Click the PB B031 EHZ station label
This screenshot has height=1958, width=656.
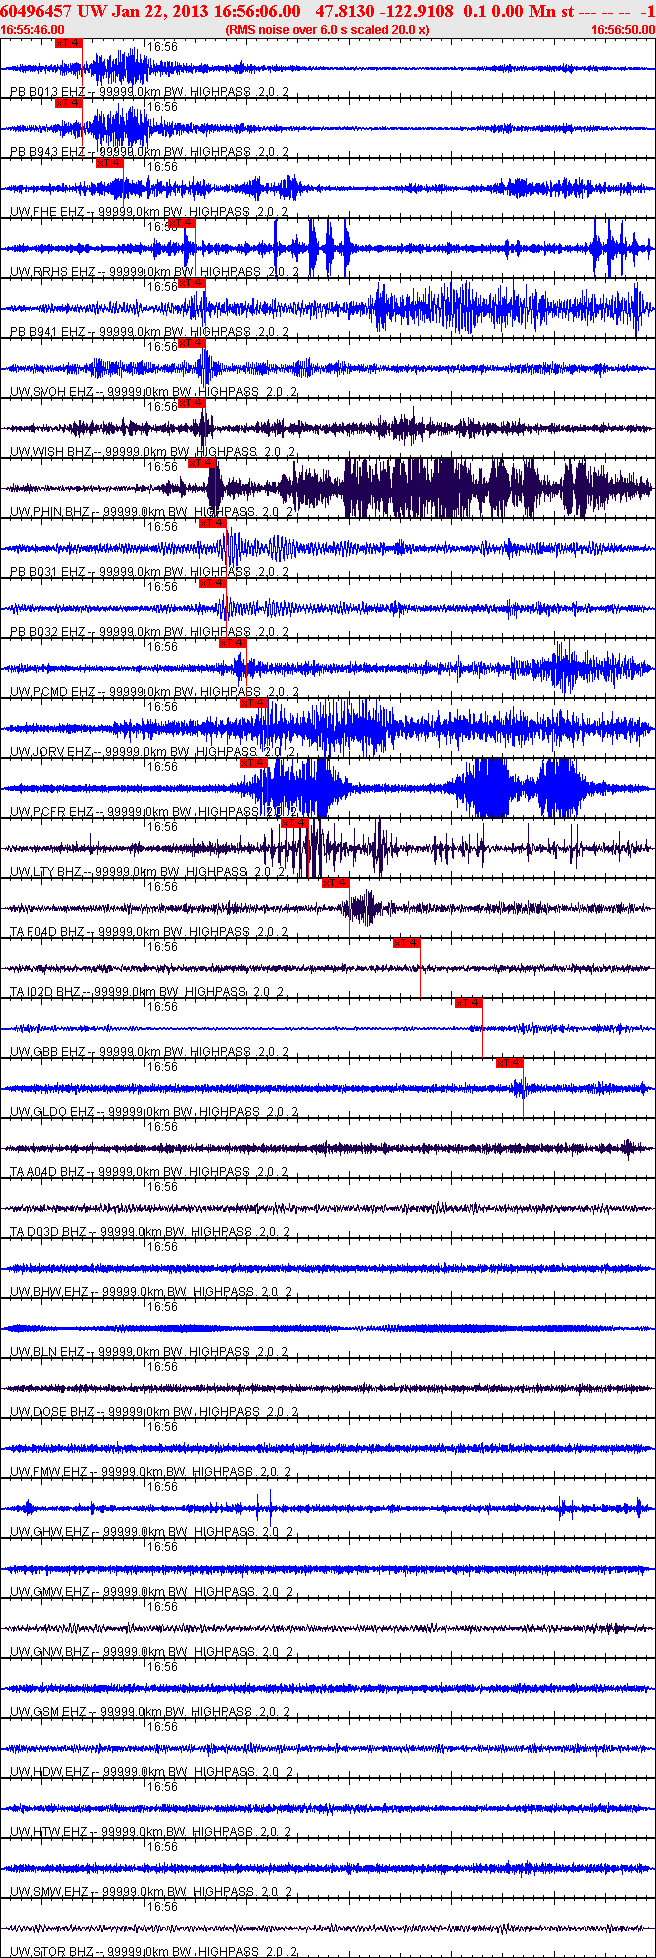[47, 572]
